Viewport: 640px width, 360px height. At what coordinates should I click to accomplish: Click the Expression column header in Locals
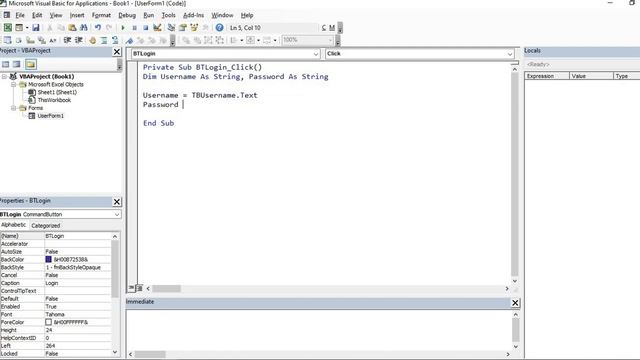pos(547,76)
